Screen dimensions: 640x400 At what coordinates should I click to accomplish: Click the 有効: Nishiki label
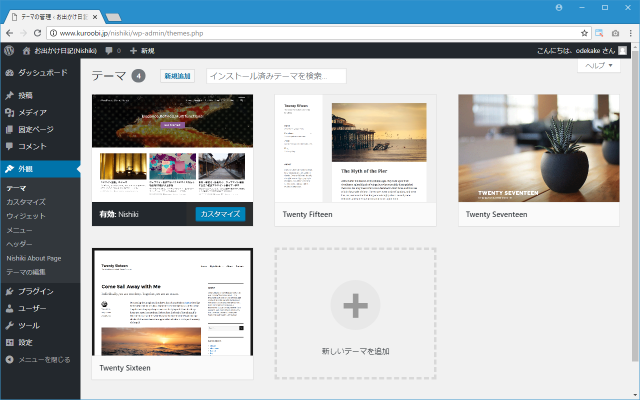119,214
